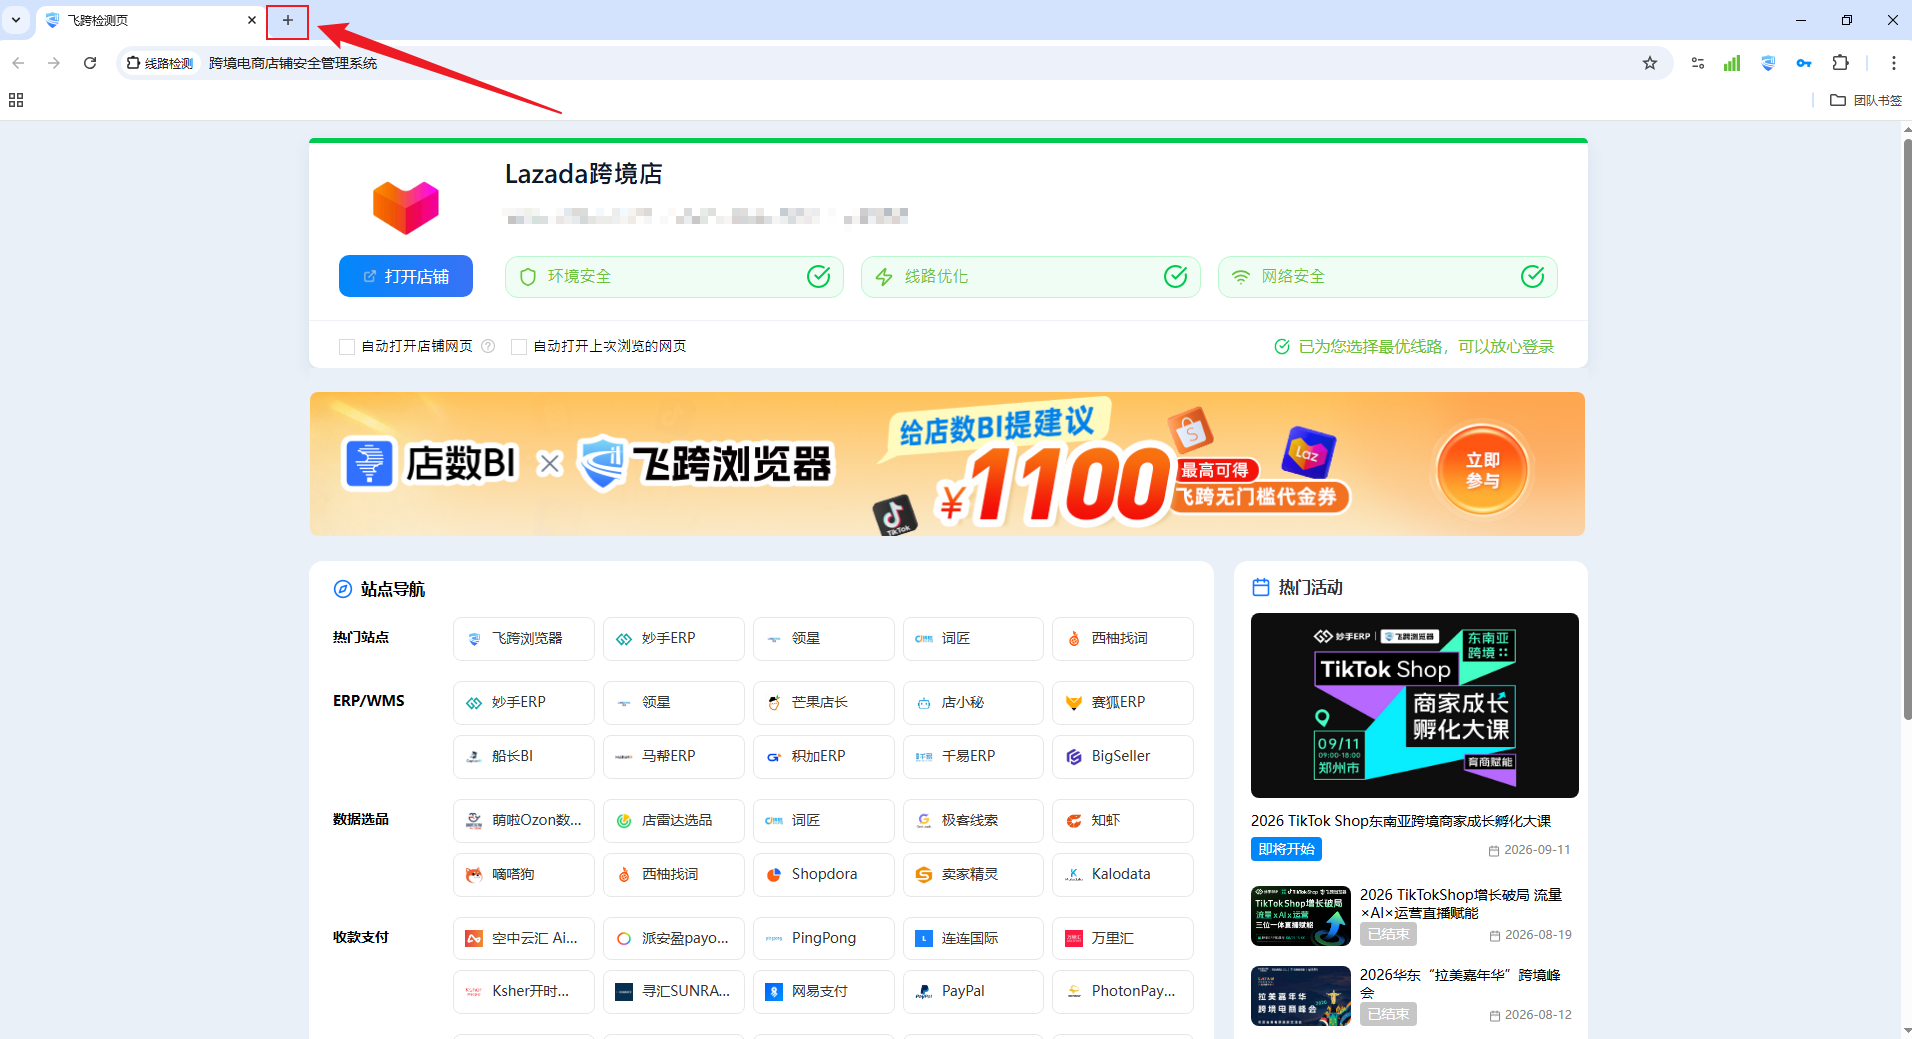Screen dimensions: 1912x1039
Task: Open PingPong payment link
Action: pos(824,939)
